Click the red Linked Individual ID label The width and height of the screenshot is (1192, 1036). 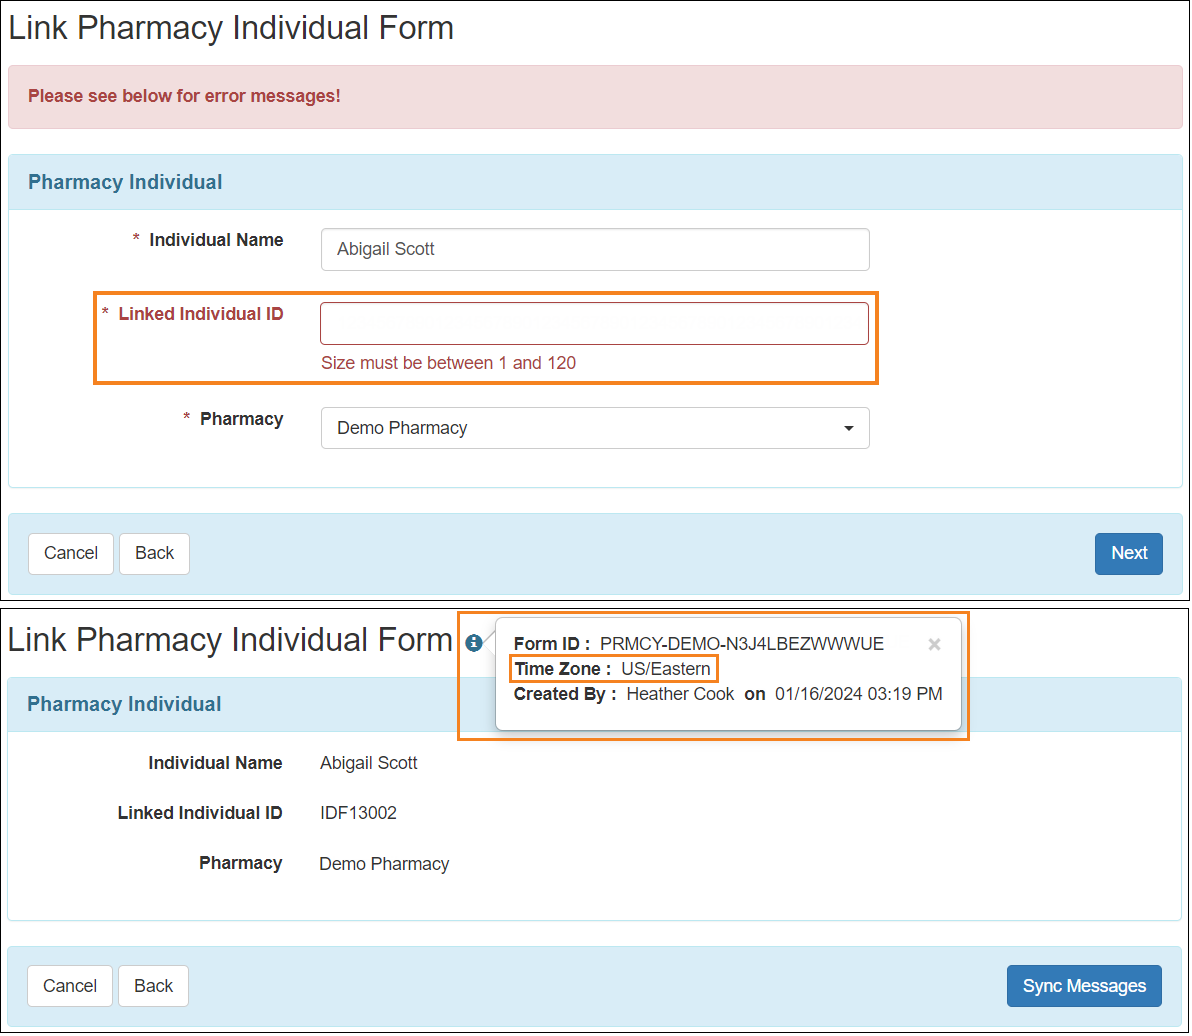(201, 314)
